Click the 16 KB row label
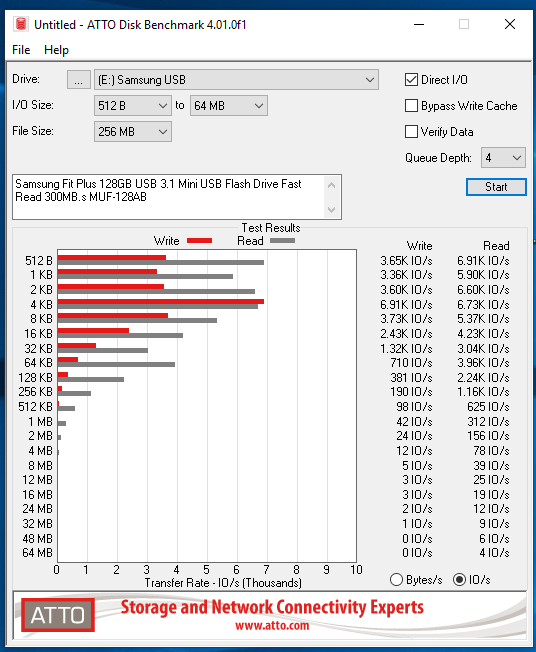Viewport: 536px width, 652px height. pos(38,333)
